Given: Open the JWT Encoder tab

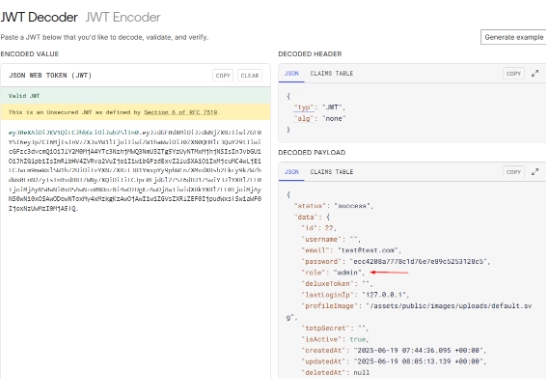Looking at the screenshot, I should pyautogui.click(x=123, y=17).
